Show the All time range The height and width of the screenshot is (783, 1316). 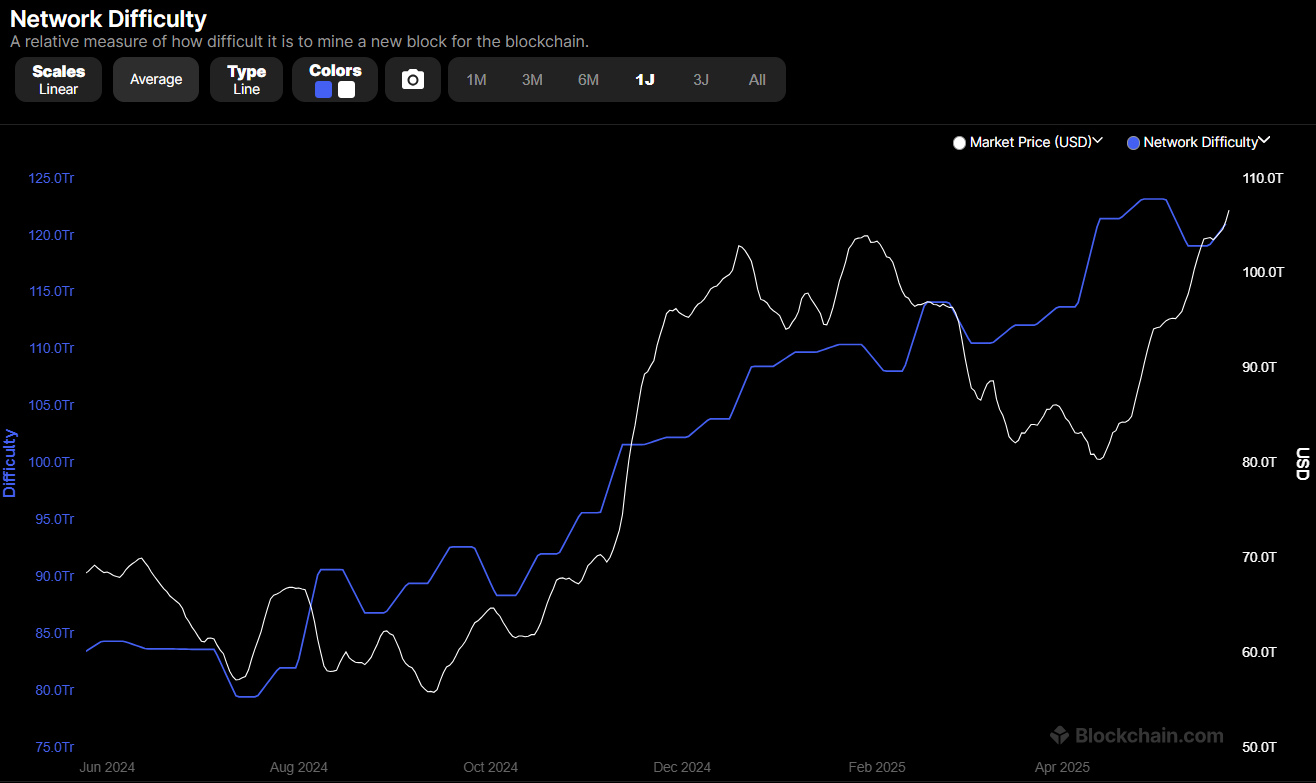coord(757,80)
